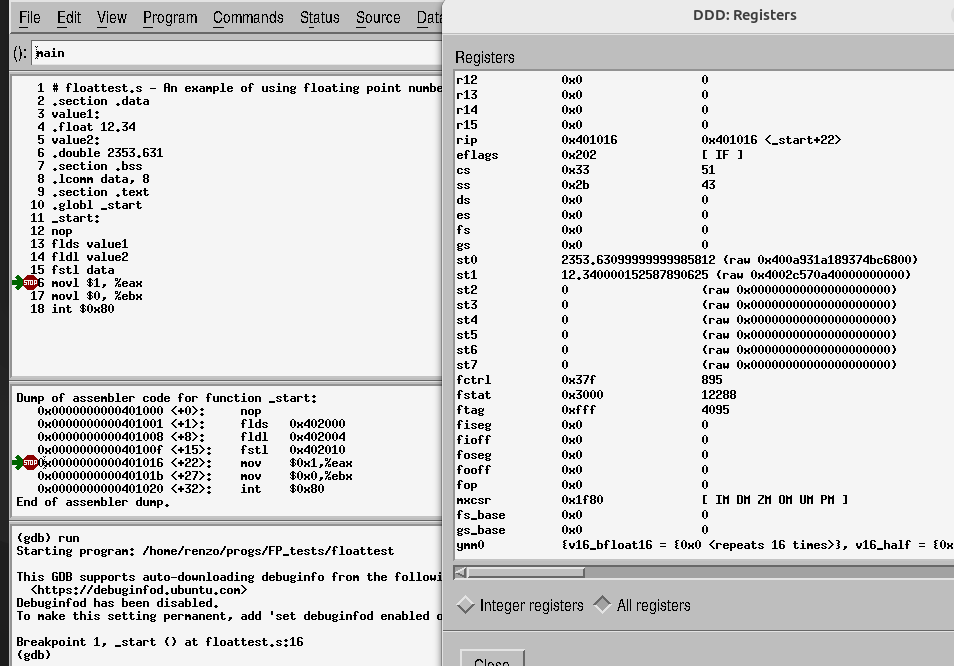Click source line 12 nop
The width and height of the screenshot is (954, 666).
click(61, 231)
